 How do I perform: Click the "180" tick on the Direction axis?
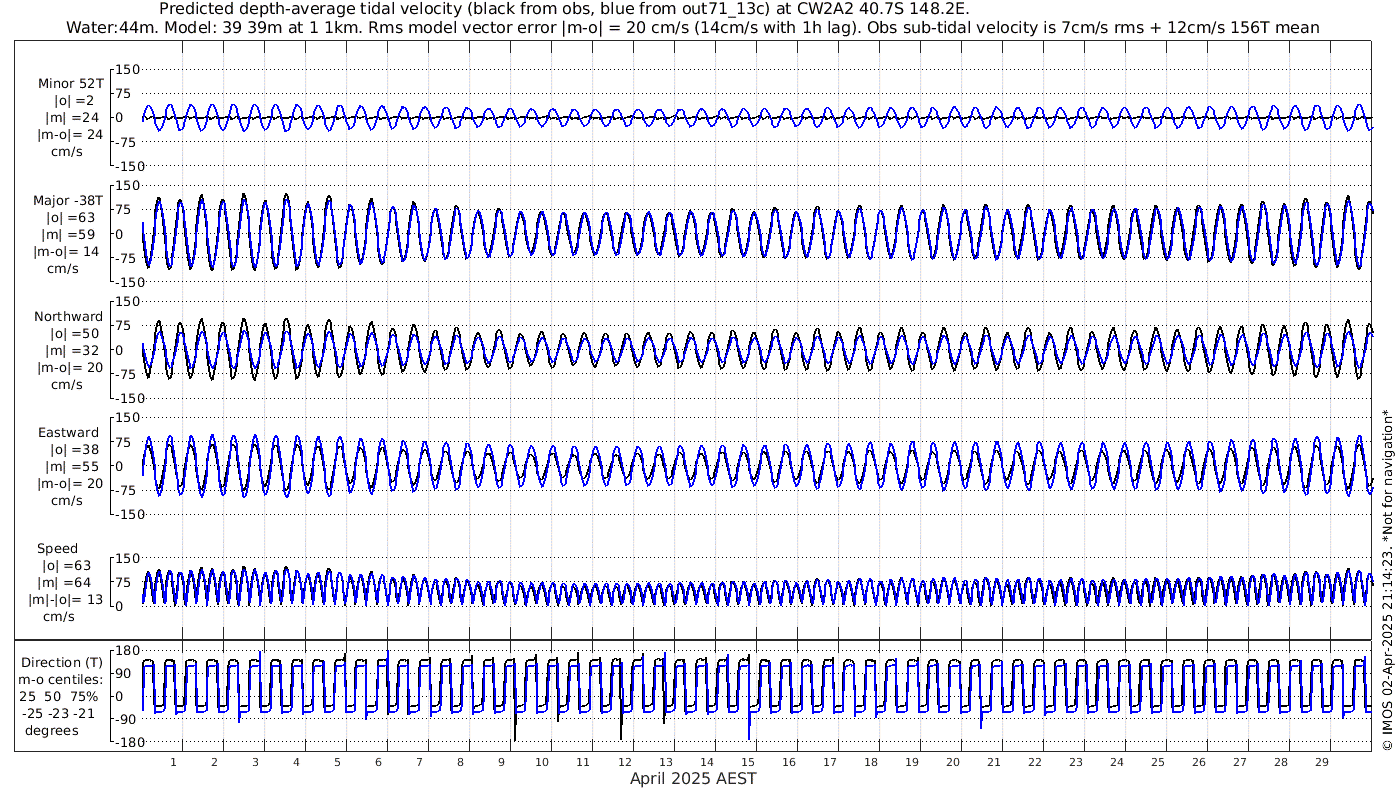tap(126, 652)
